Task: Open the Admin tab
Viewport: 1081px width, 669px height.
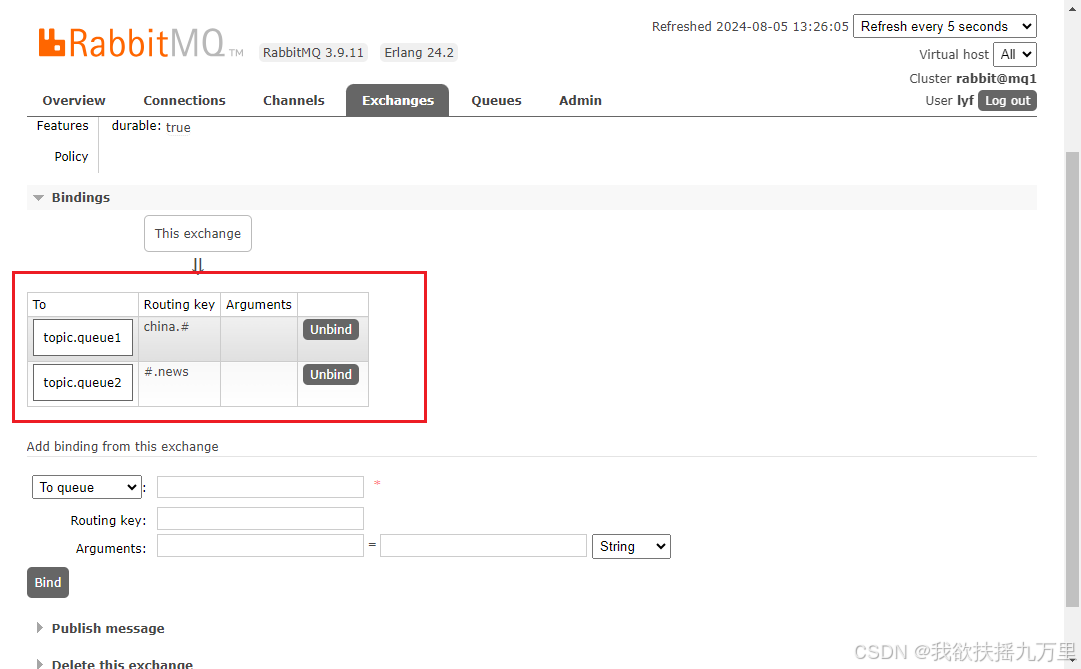Action: pos(580,101)
